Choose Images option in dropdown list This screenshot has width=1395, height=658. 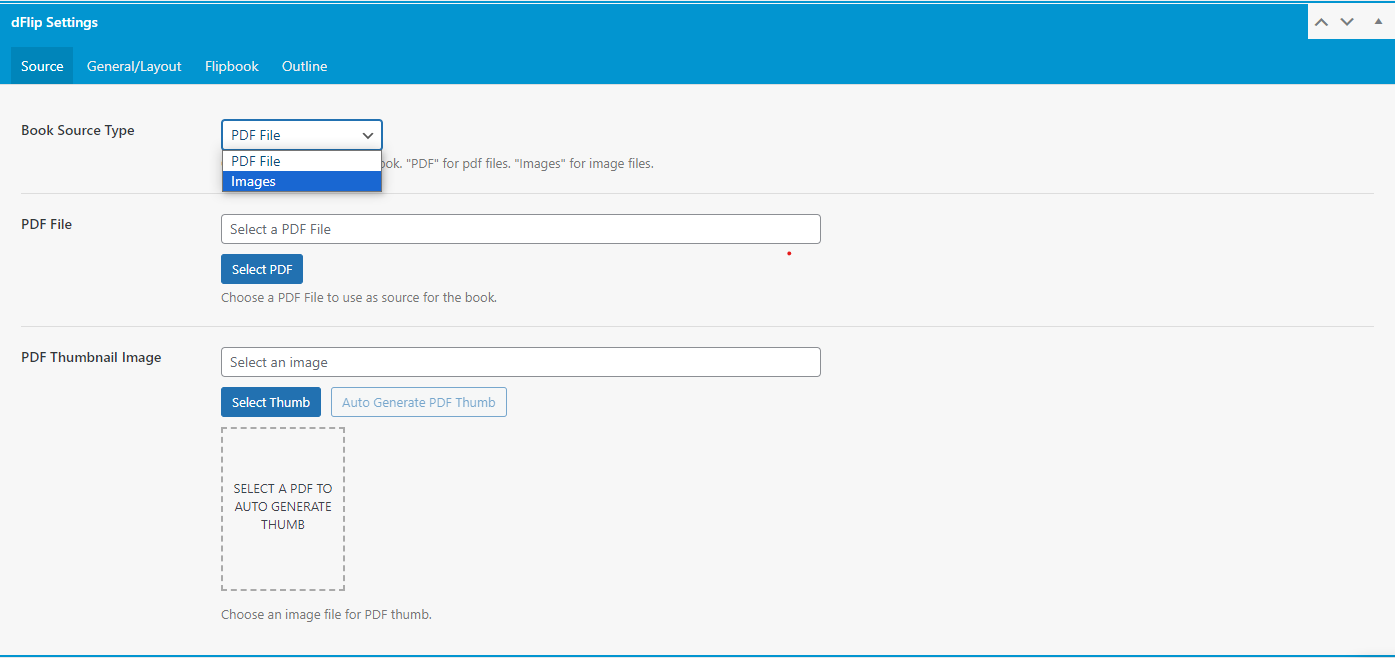pyautogui.click(x=301, y=181)
